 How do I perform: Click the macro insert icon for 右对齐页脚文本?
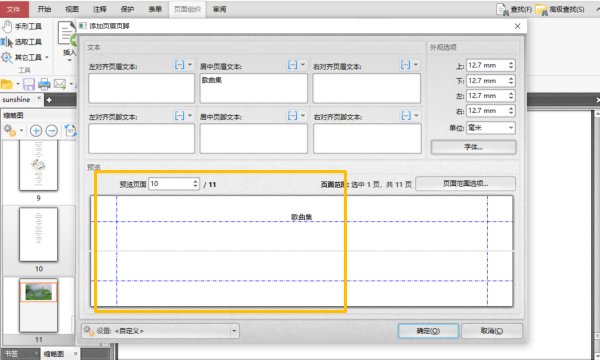tap(406, 116)
